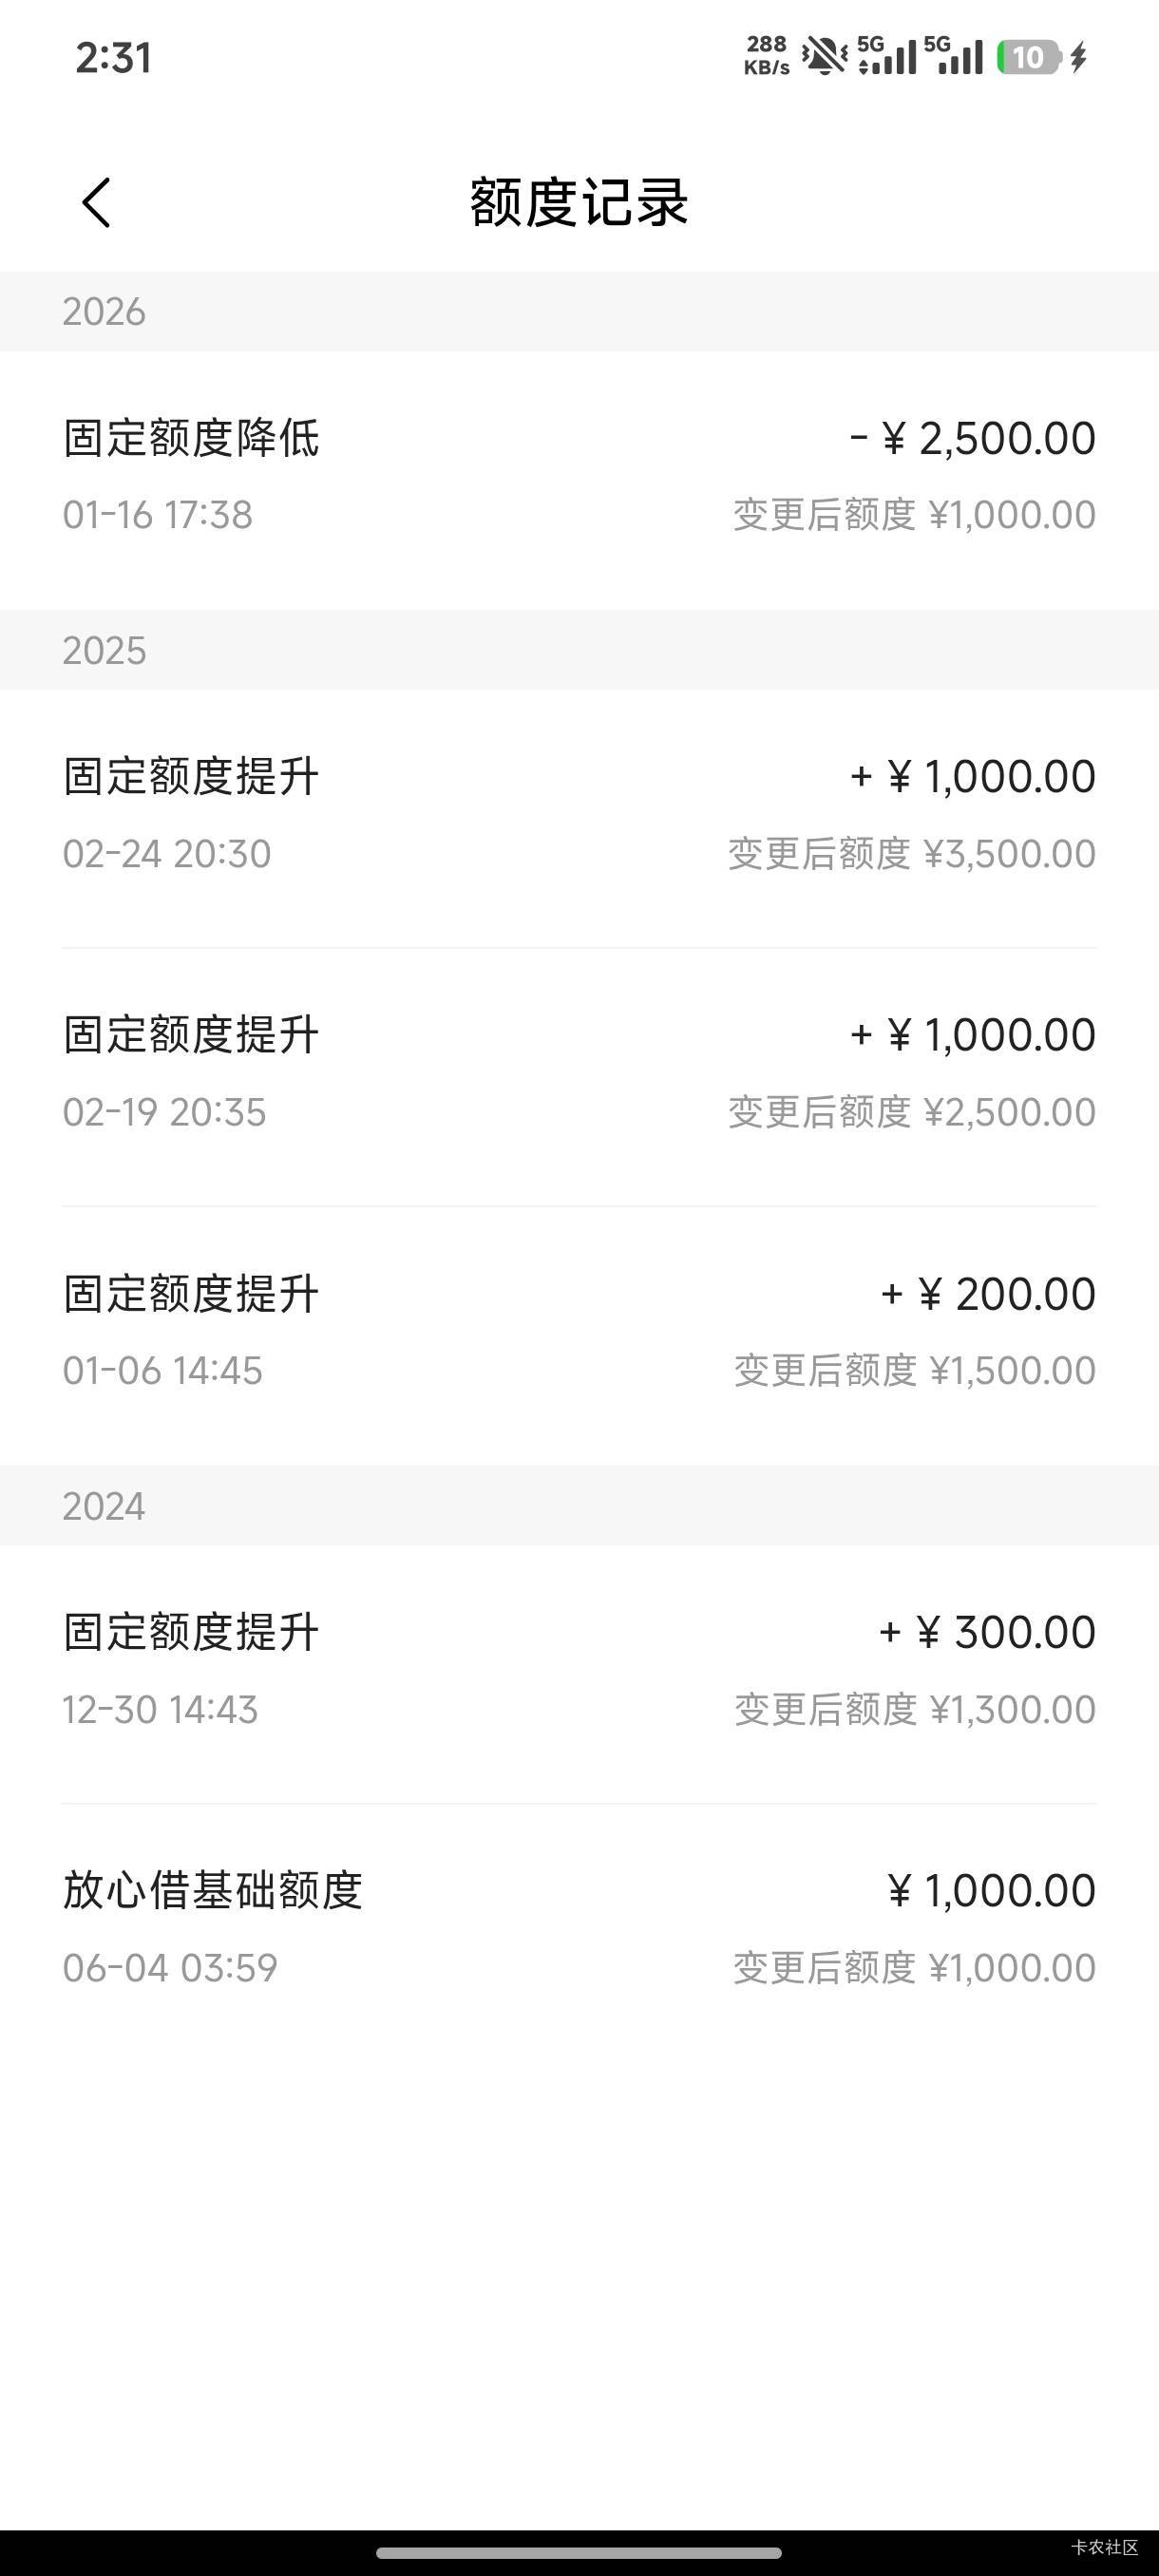The height and width of the screenshot is (2576, 1159).
Task: Tap the first 5G signal indicator
Action: [886, 56]
